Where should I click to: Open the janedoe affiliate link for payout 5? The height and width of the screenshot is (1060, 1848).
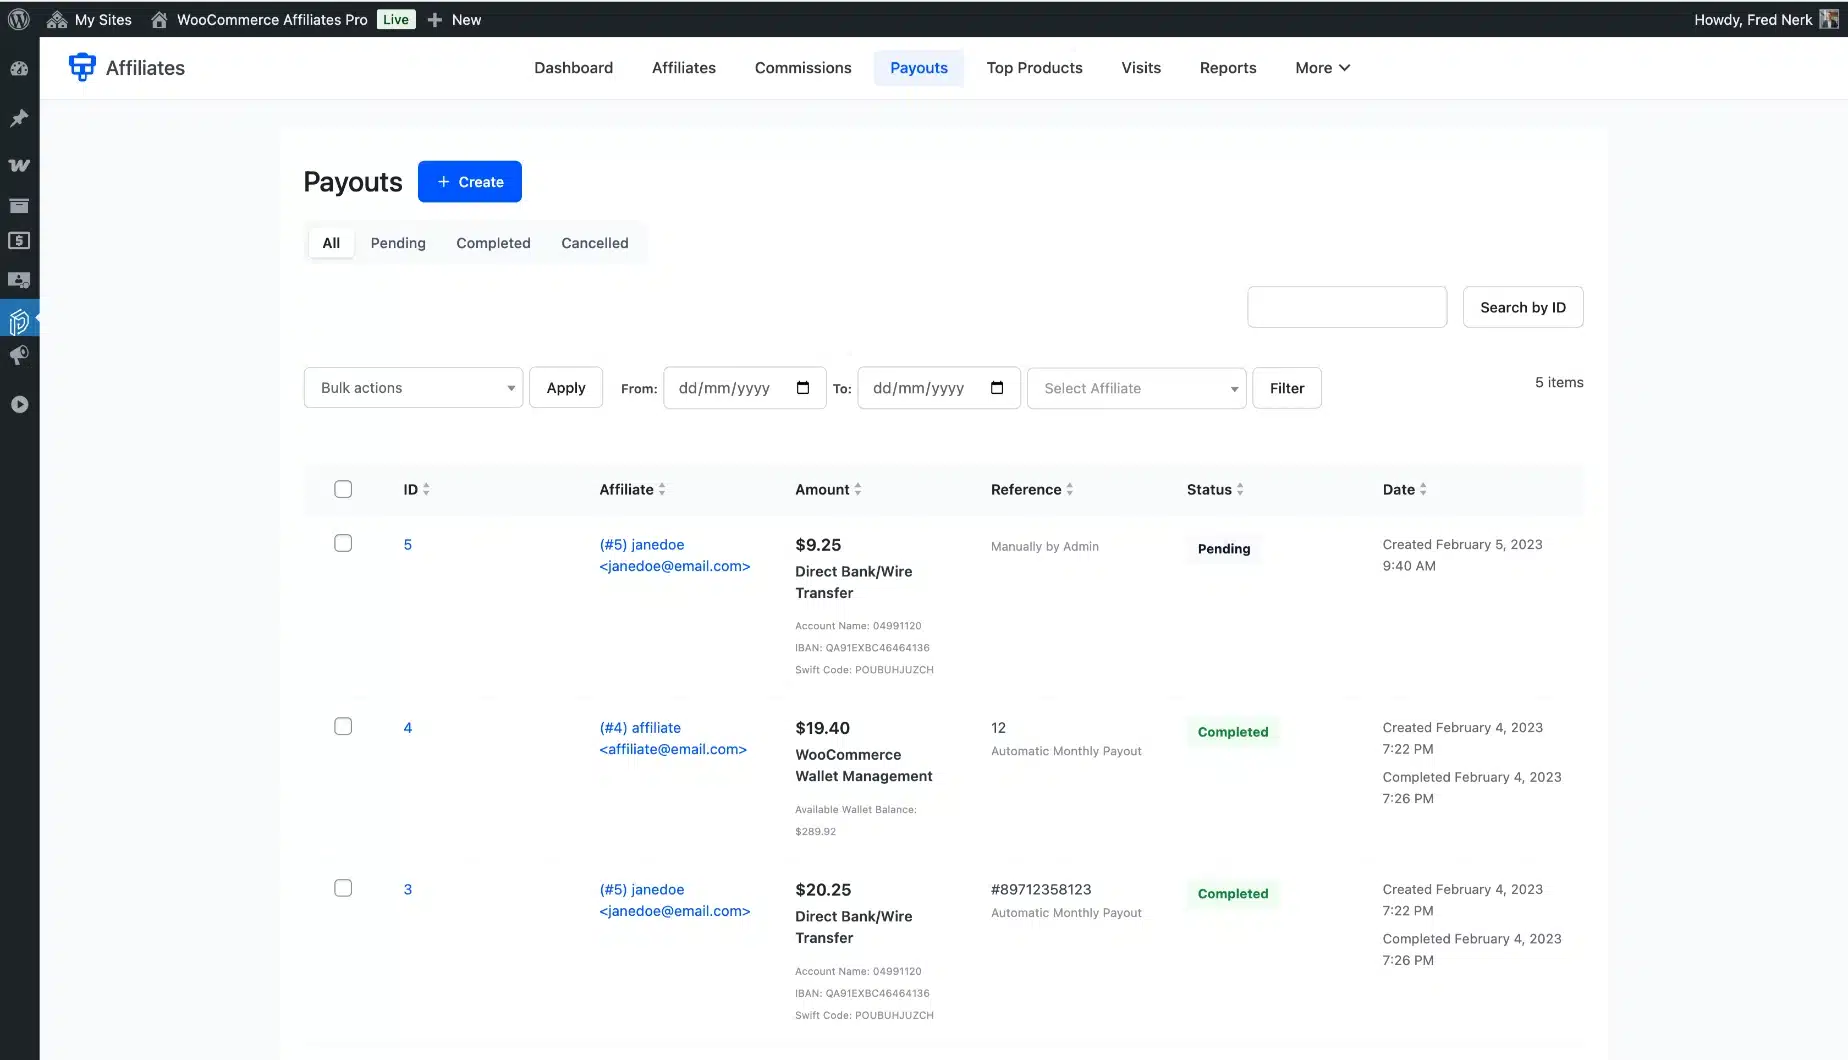642,545
